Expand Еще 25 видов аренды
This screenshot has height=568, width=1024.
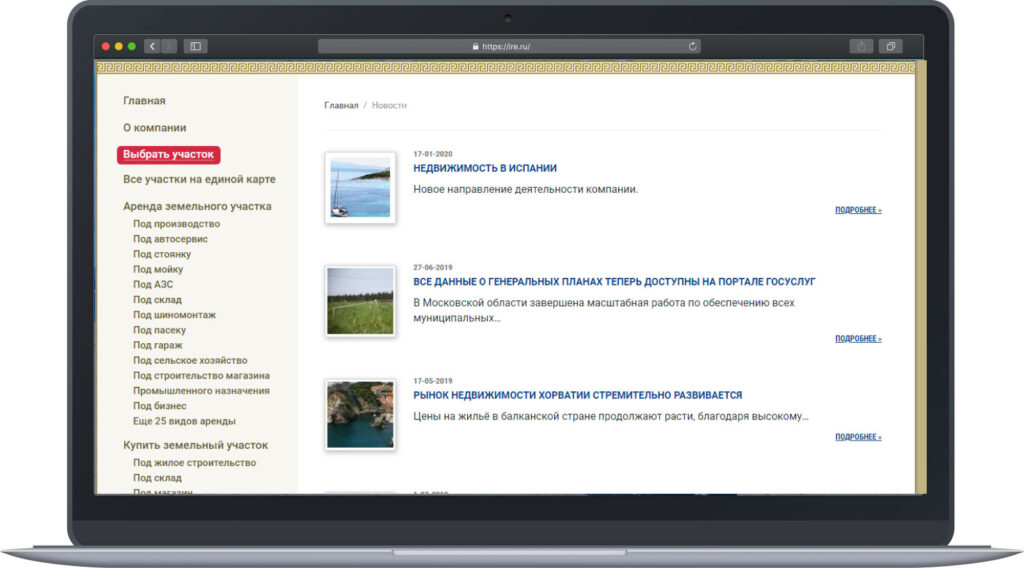tap(184, 421)
